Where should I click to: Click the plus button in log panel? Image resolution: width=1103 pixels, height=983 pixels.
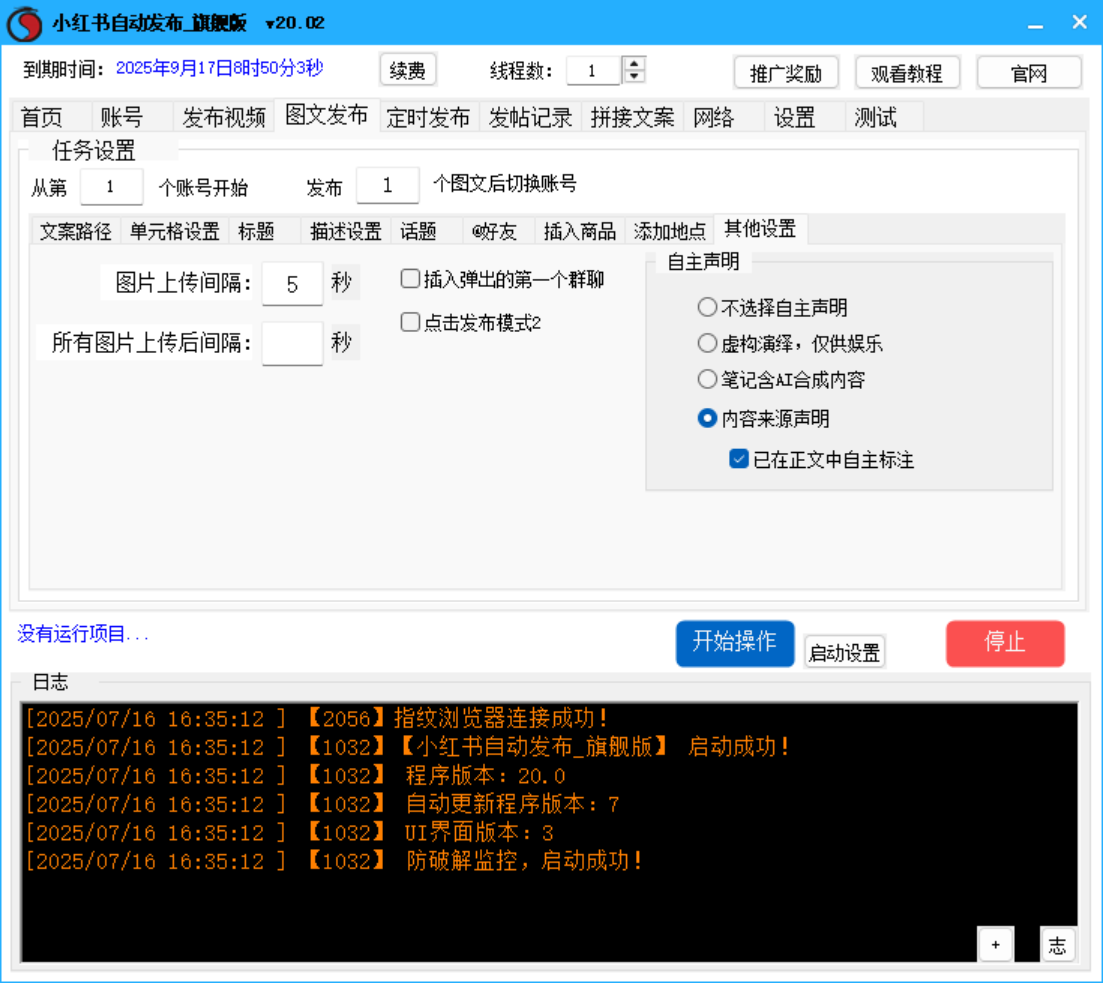(995, 944)
